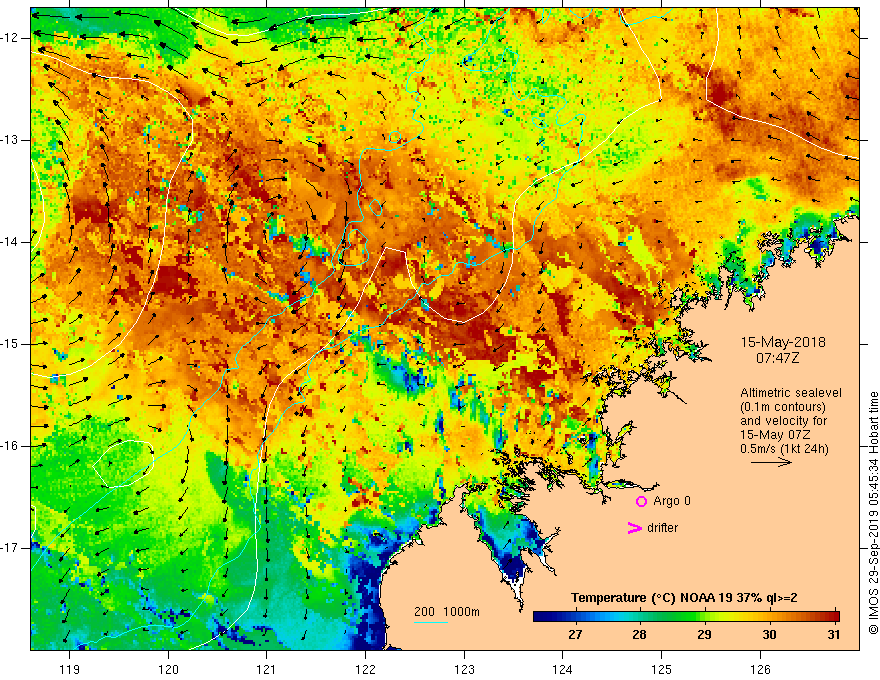This screenshot has height=680, width=880.
Task: Click the latitude axis label -14
Action: pos(10,242)
